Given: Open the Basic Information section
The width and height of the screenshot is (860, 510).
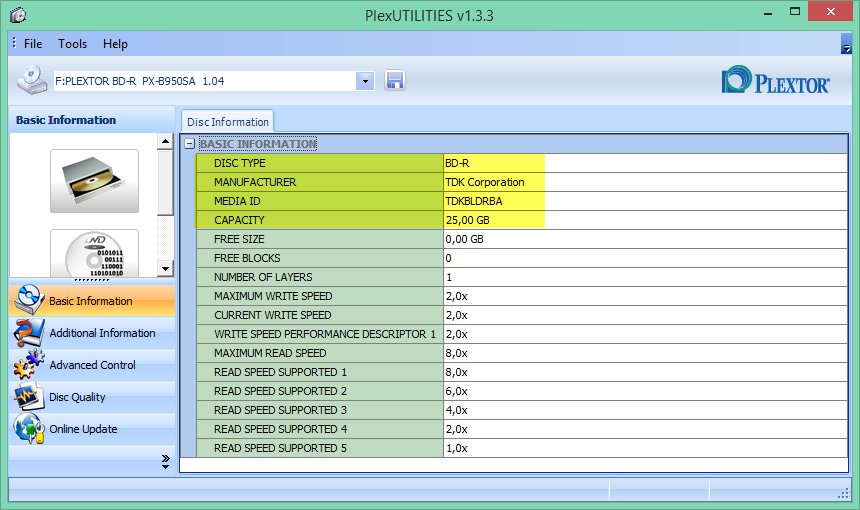Looking at the screenshot, I should (x=92, y=301).
